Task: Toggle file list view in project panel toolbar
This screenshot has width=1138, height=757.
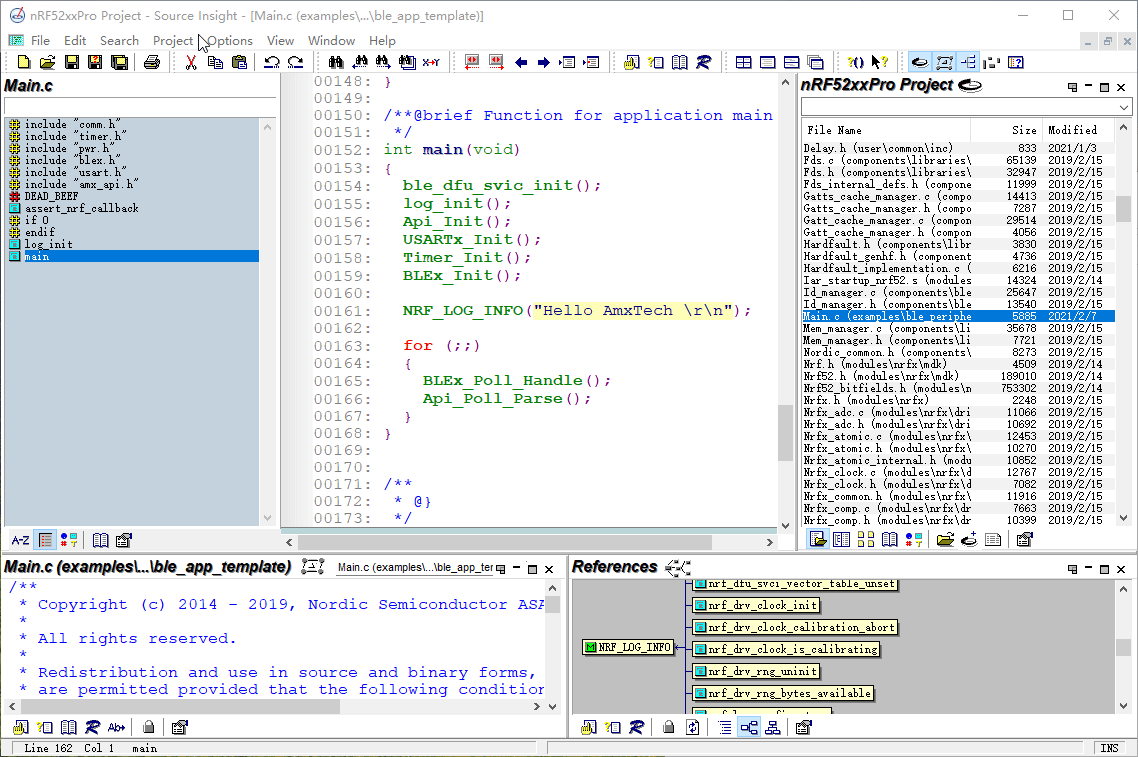Action: (818, 539)
